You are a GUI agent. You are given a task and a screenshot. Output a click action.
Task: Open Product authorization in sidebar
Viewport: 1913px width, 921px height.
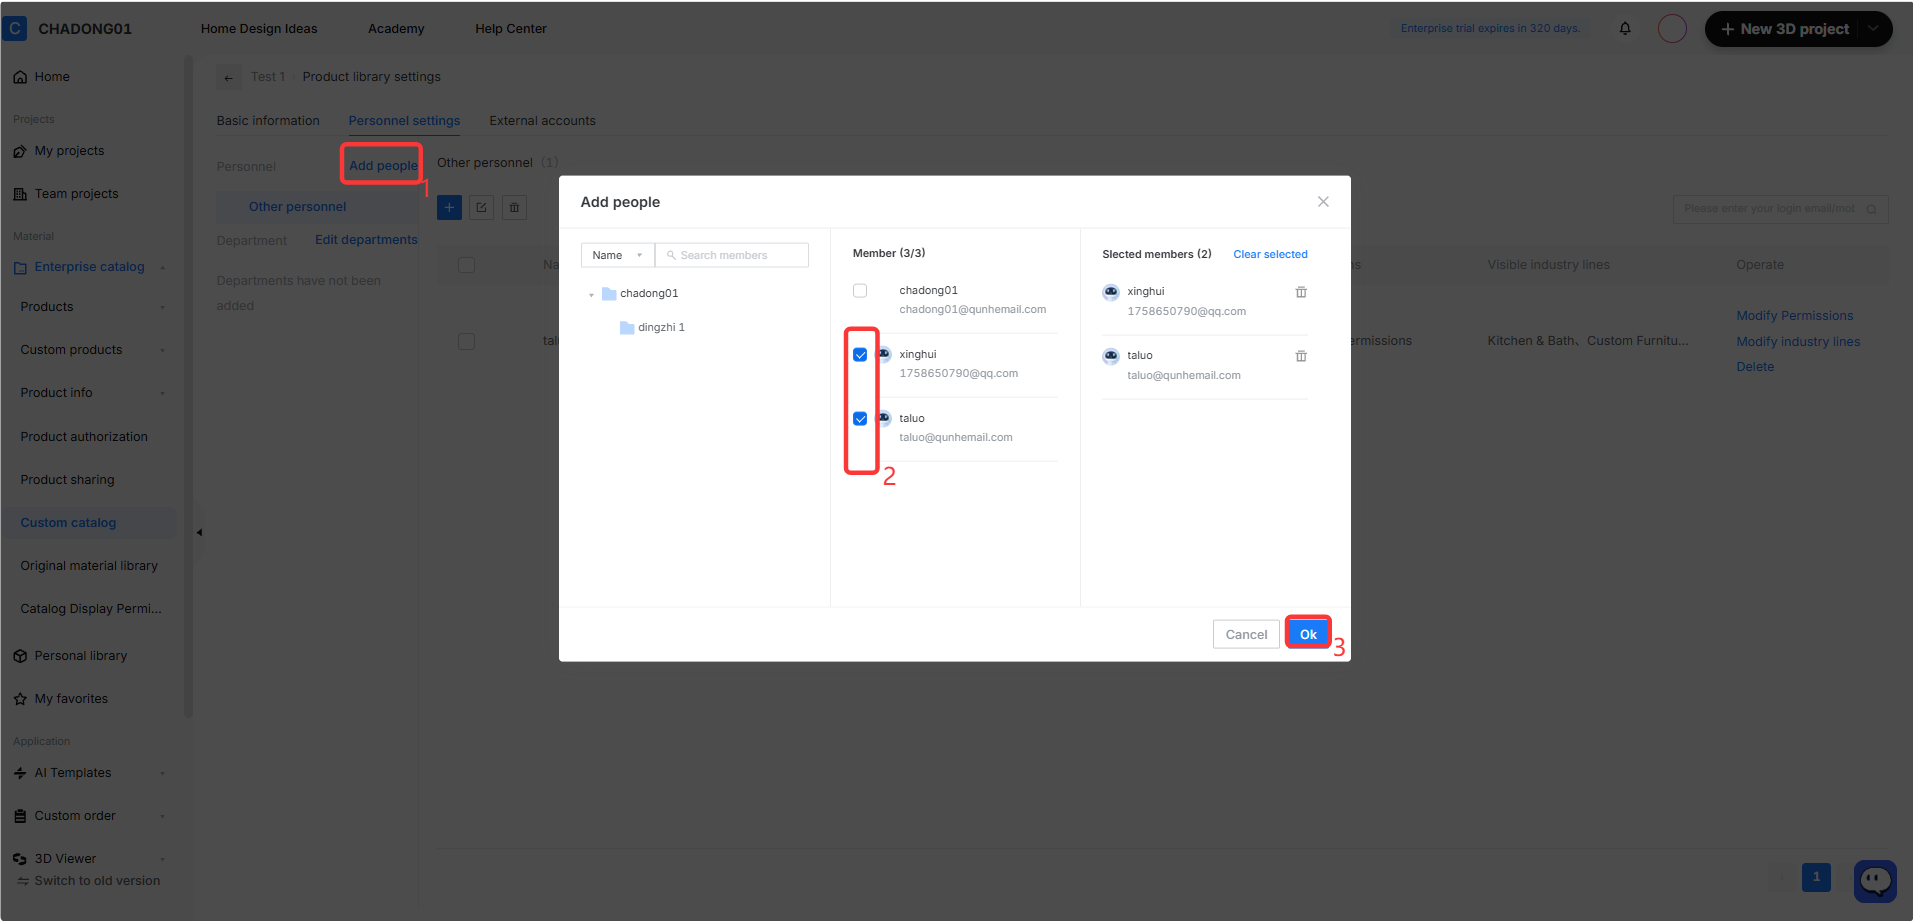click(x=84, y=437)
